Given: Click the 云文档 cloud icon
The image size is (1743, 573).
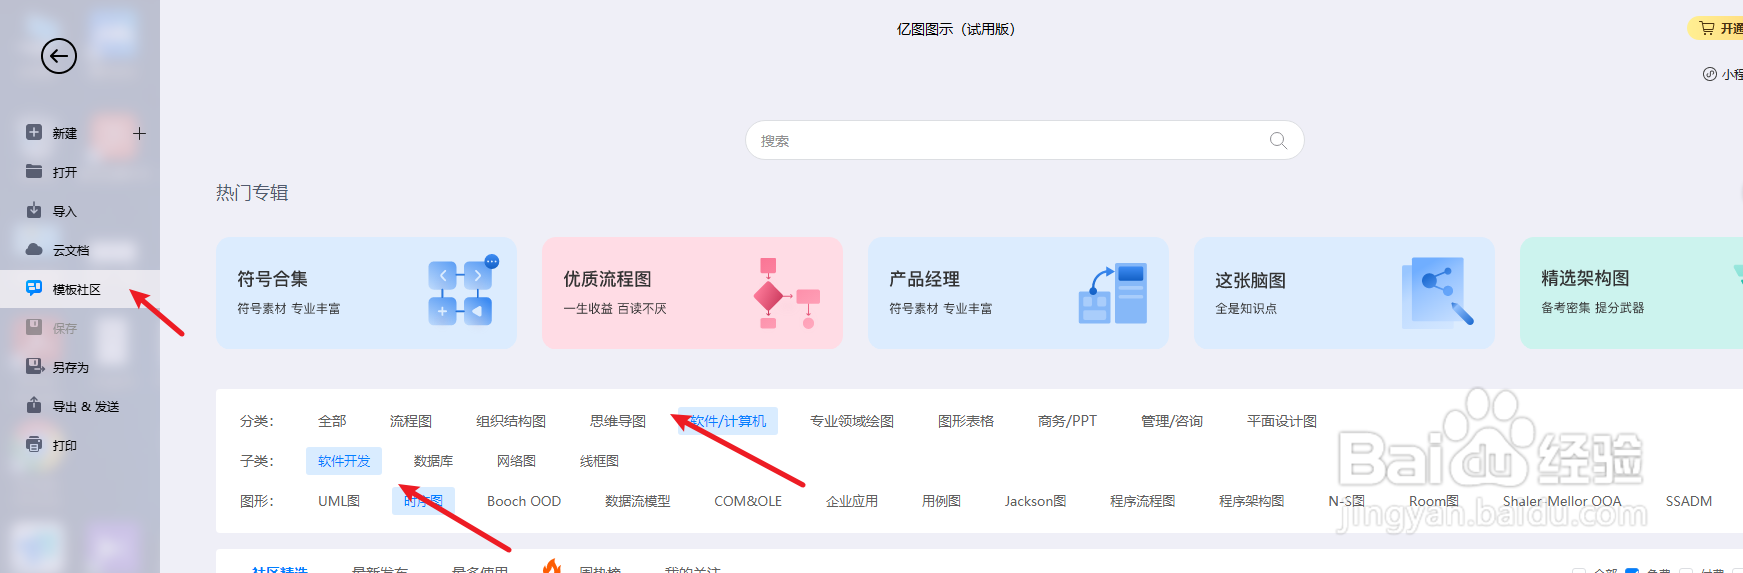Looking at the screenshot, I should 34,249.
